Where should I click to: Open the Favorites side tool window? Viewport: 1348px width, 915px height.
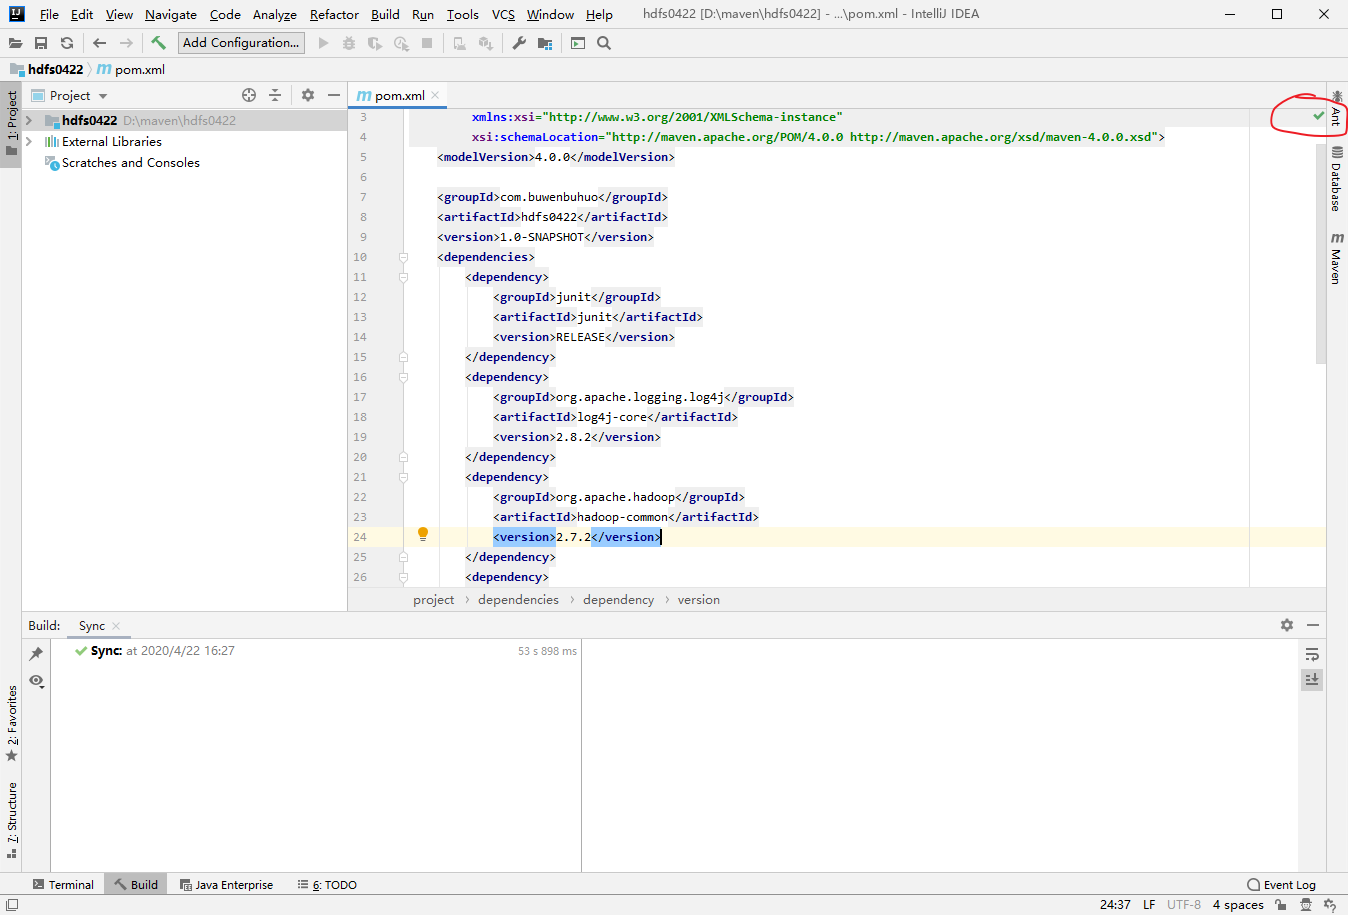[x=12, y=723]
